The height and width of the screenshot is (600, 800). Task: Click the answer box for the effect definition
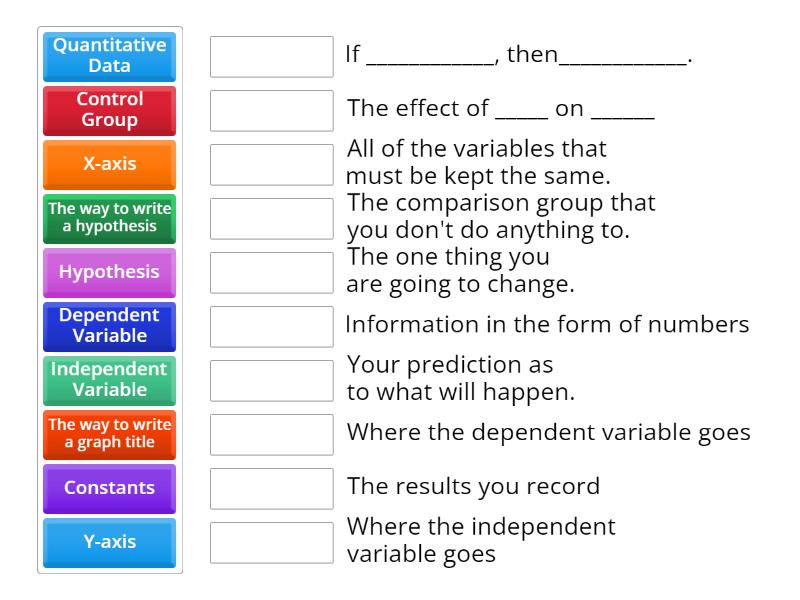point(270,110)
